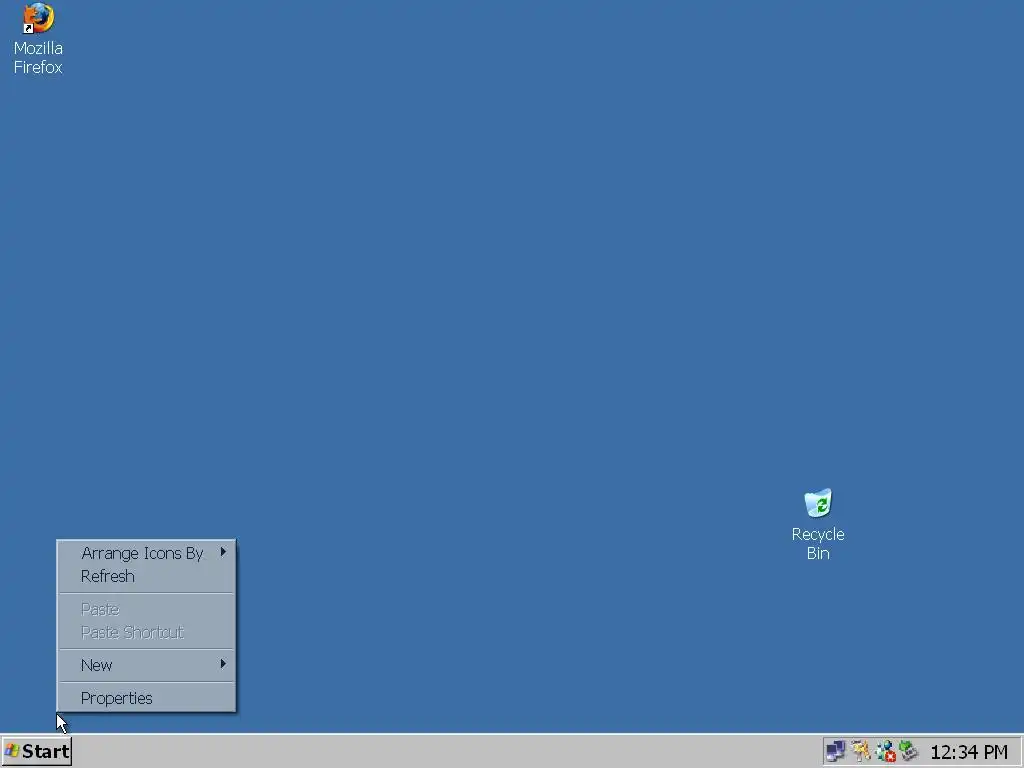The image size is (1024, 768).
Task: Click the 12:34 PM taskbar clock
Action: pyautogui.click(x=968, y=752)
